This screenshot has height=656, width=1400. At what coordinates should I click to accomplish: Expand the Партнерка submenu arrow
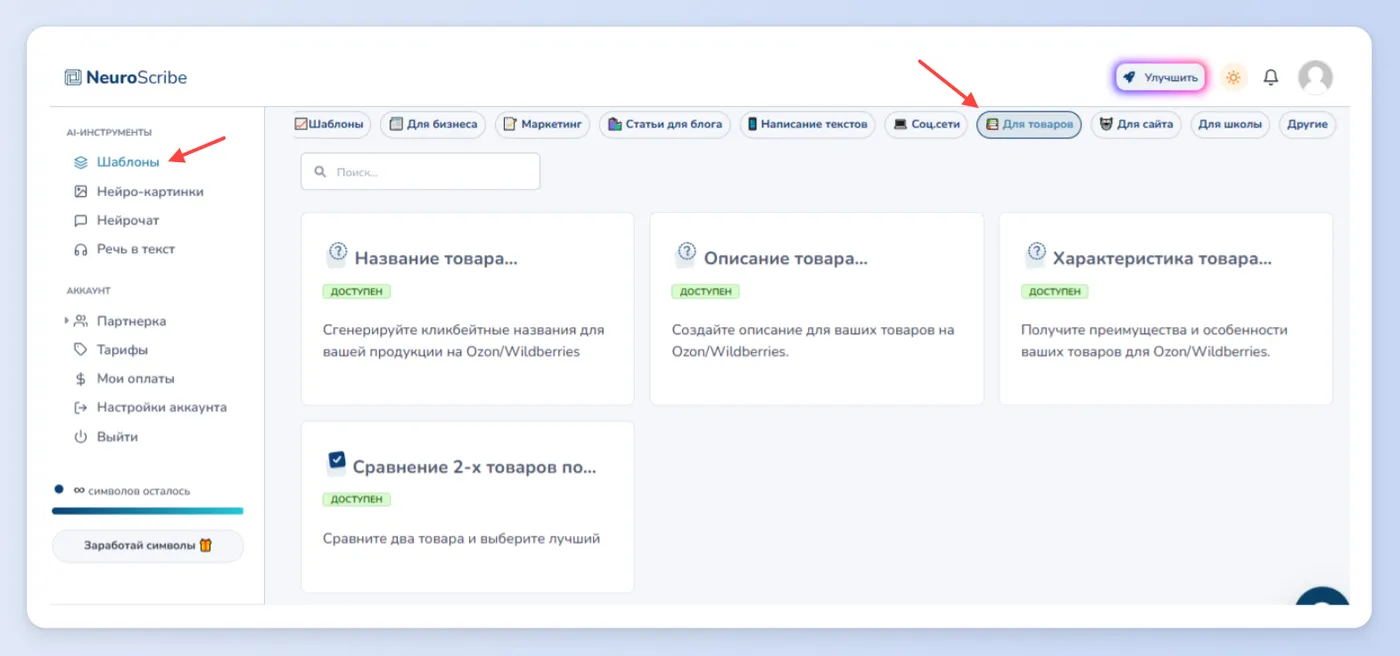[x=67, y=321]
